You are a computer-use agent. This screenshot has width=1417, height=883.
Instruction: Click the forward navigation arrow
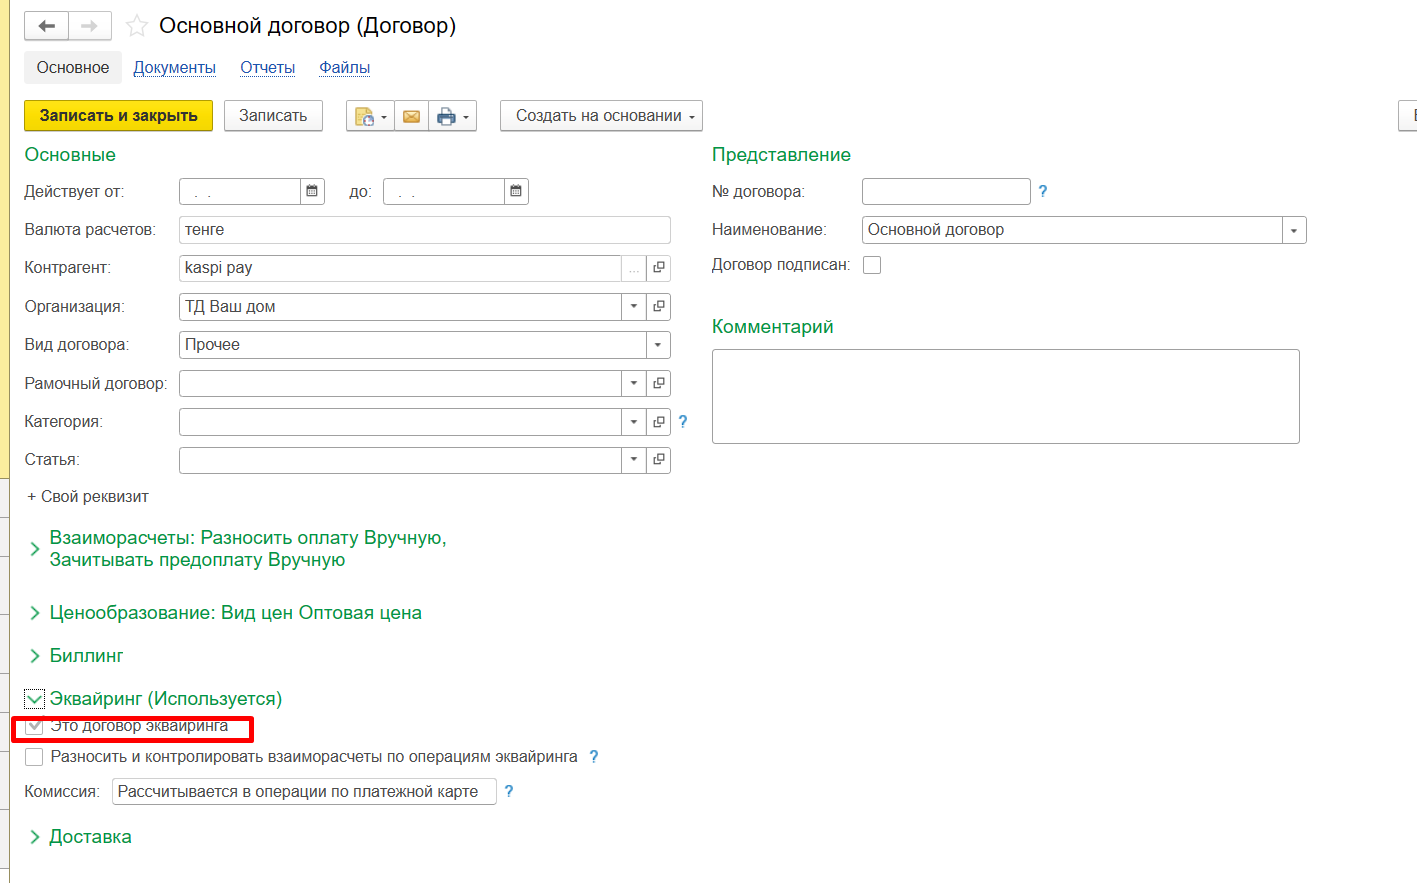pyautogui.click(x=90, y=26)
